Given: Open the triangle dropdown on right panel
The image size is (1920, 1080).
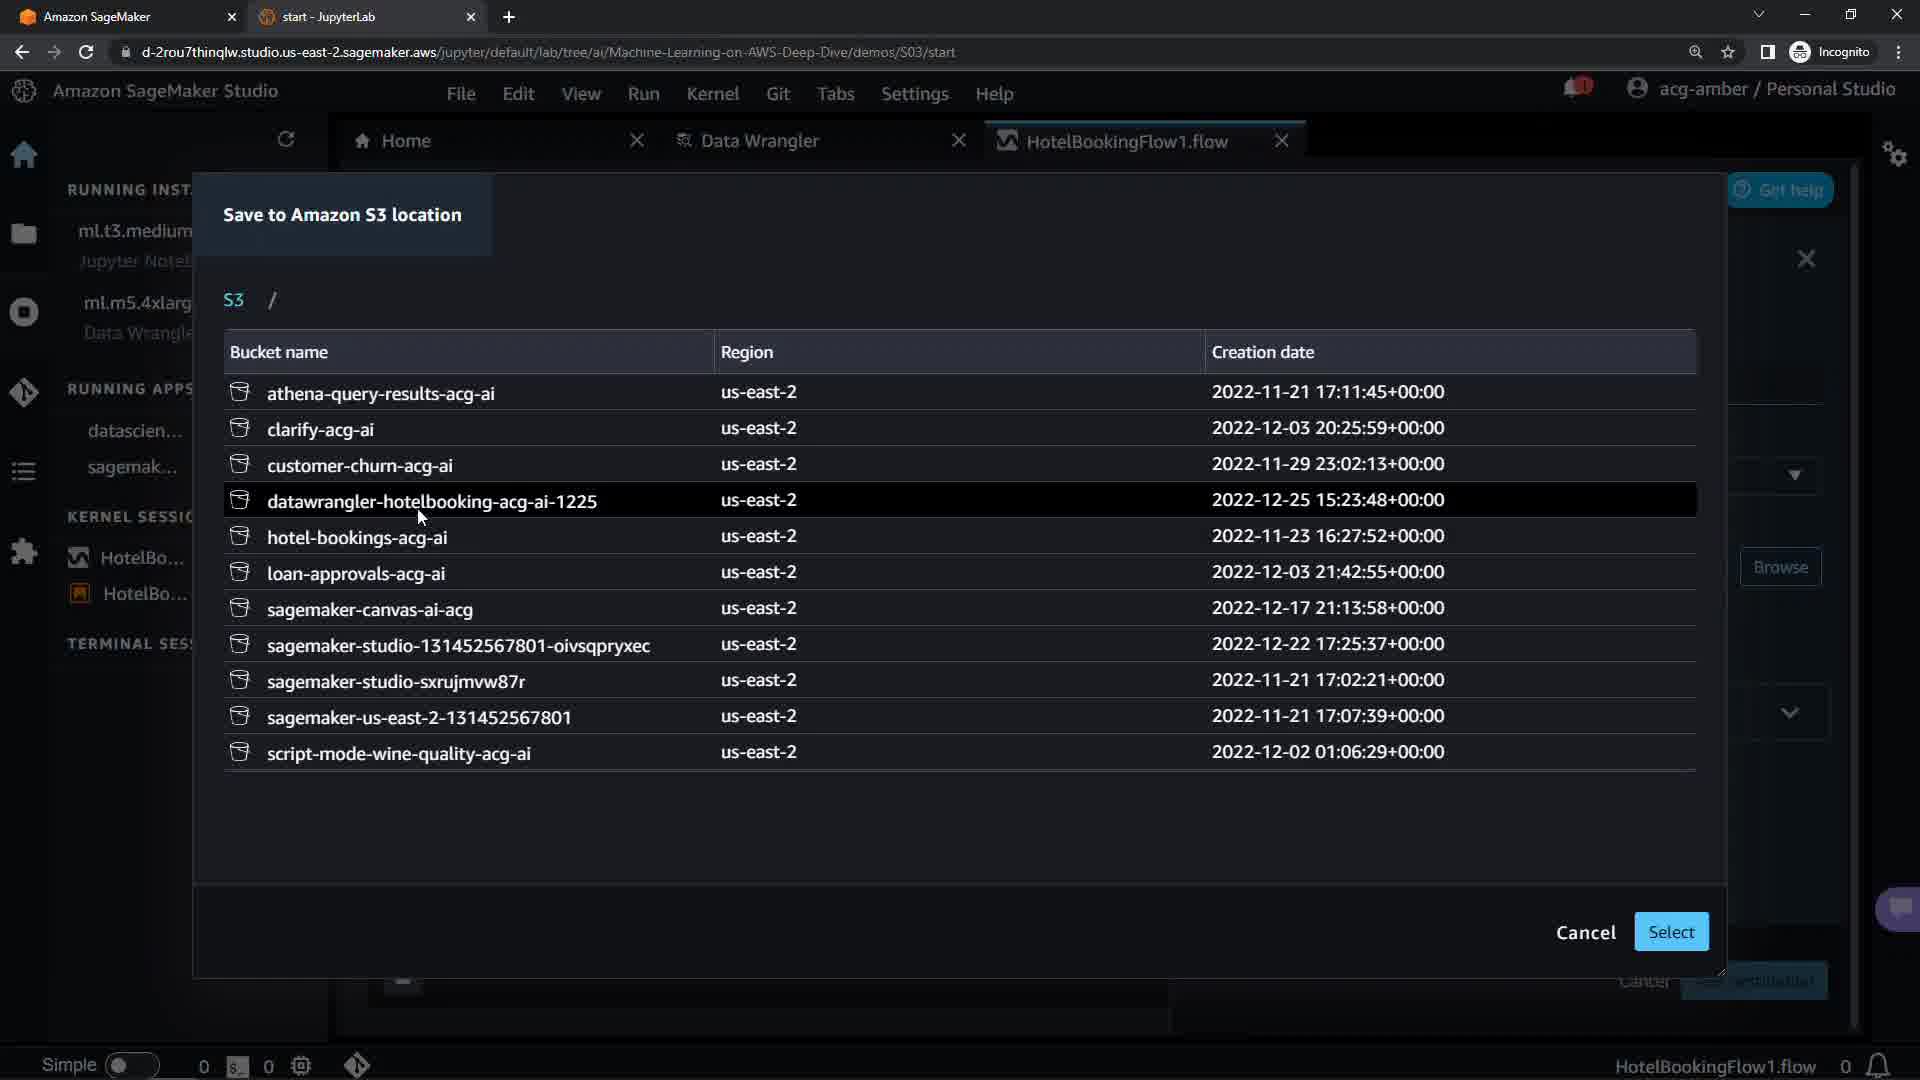Looking at the screenshot, I should pos(1794,475).
